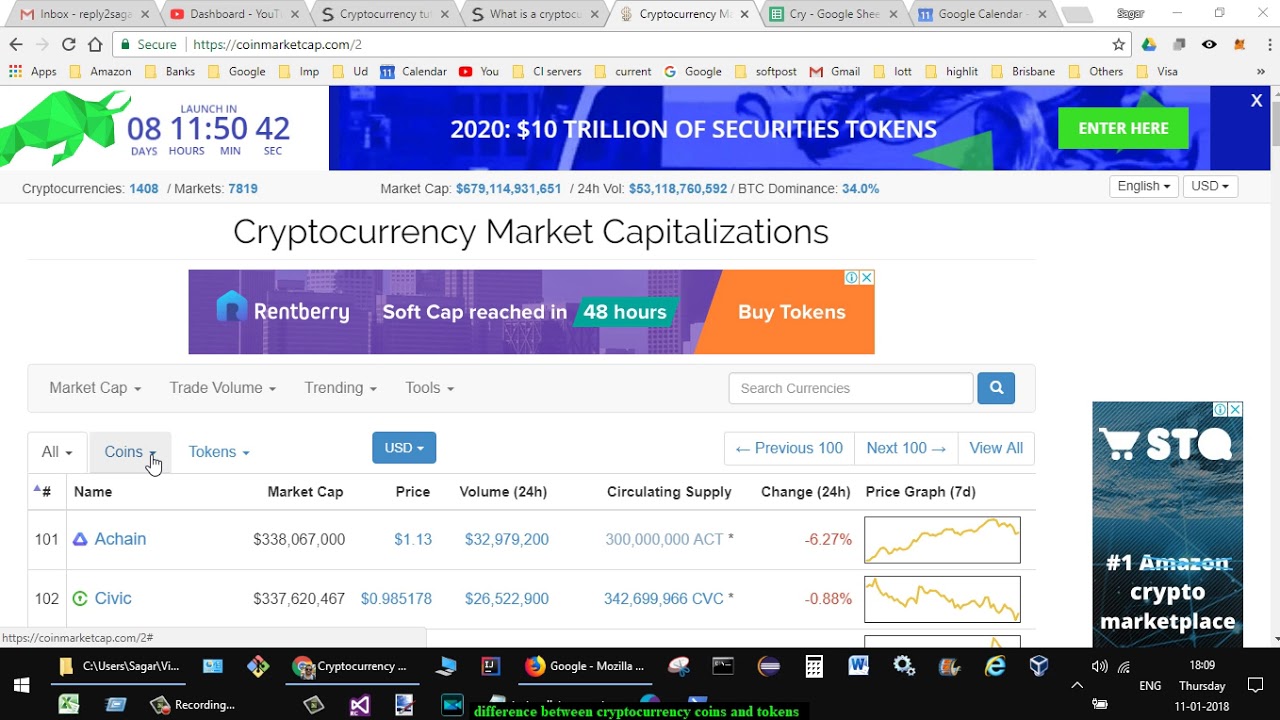Image resolution: width=1280 pixels, height=720 pixels.
Task: Open the Command Prompt taskbar icon
Action: click(723, 666)
